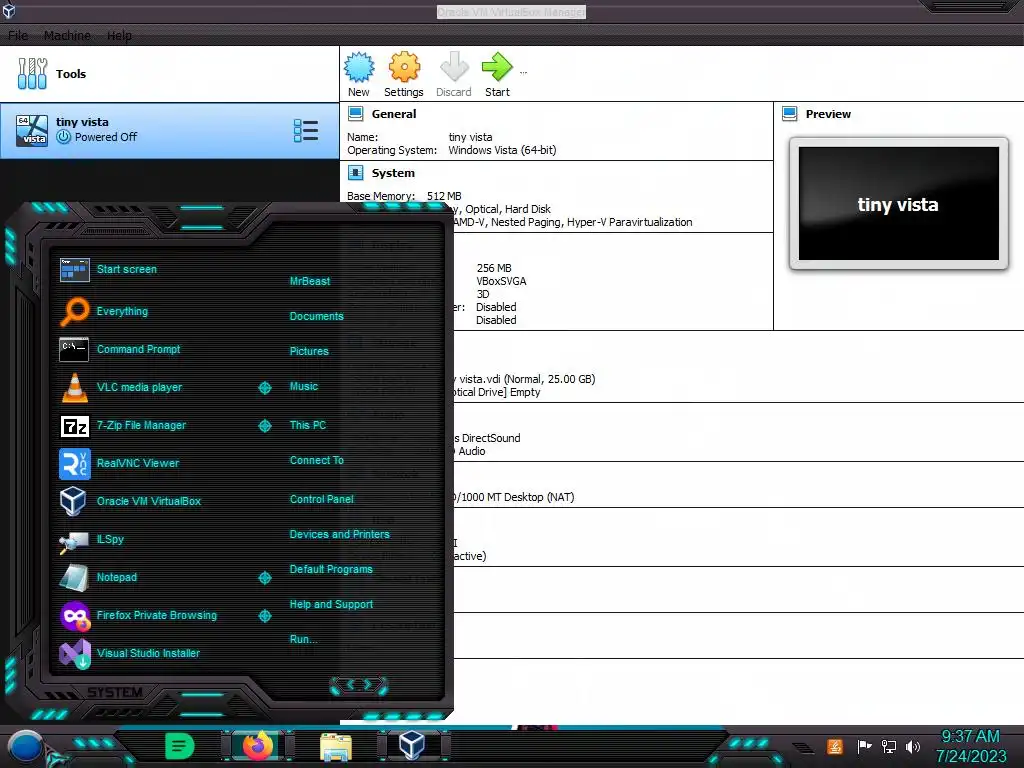Click Run... in start menu
Viewport: 1024px width, 768px height.
pyautogui.click(x=304, y=639)
